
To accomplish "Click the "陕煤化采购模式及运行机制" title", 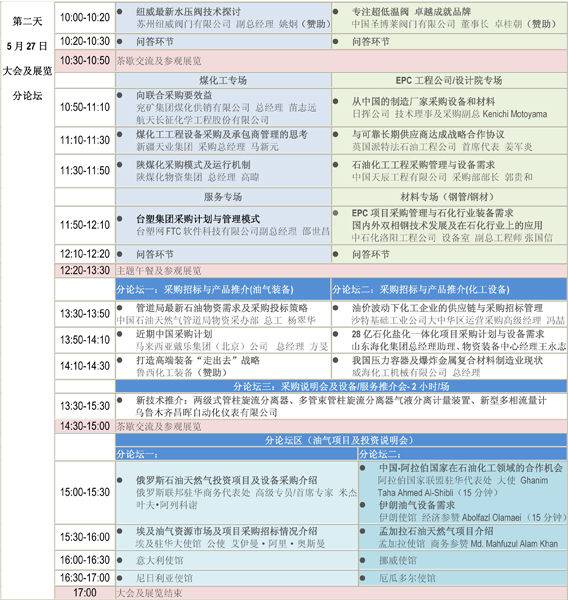I will point(193,165).
